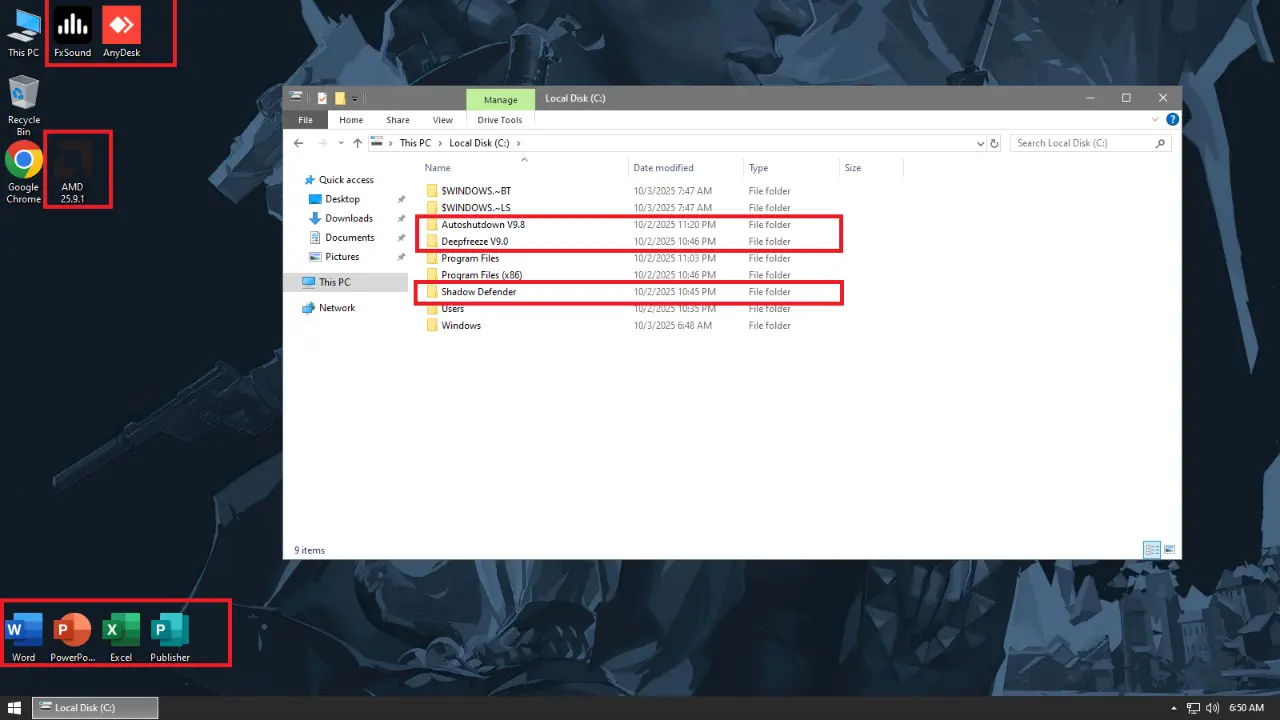Launch Excel from the desktop

[121, 637]
